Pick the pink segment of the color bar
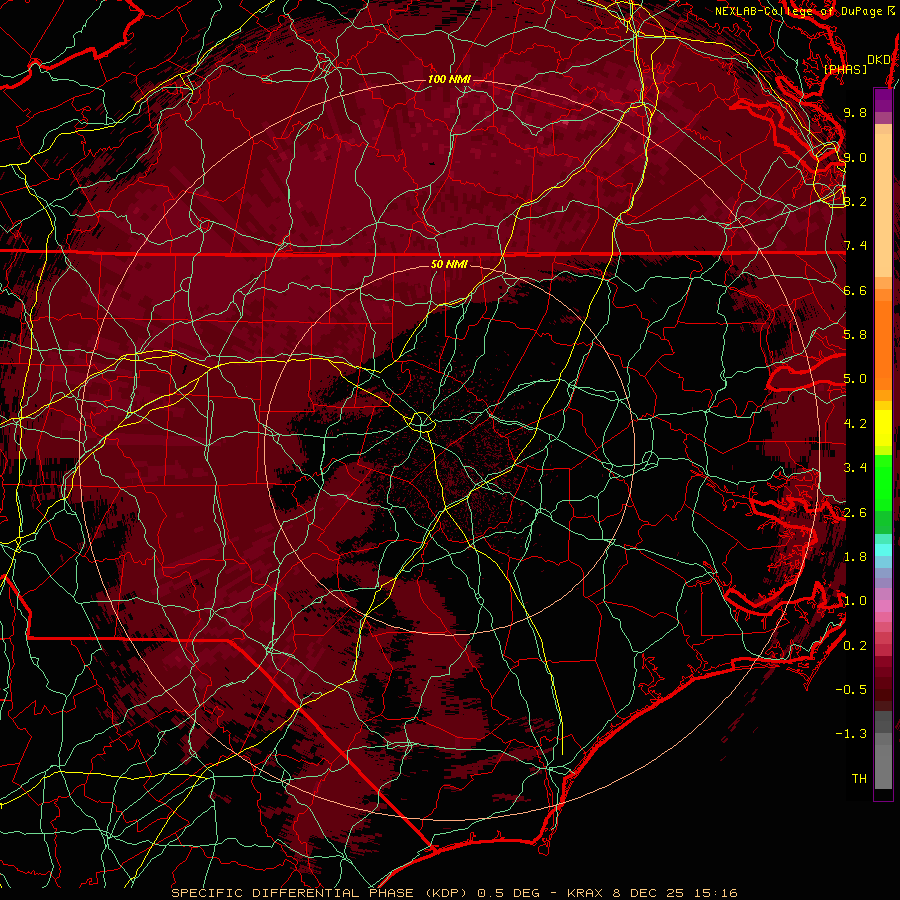 pyautogui.click(x=883, y=606)
